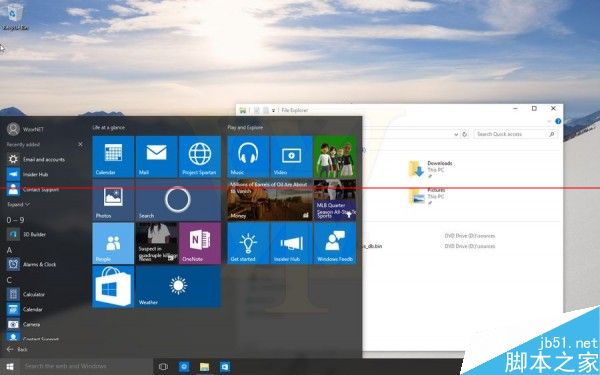Refresh the File Explorer view
Image resolution: width=600 pixels, height=375 pixels.
click(x=465, y=134)
